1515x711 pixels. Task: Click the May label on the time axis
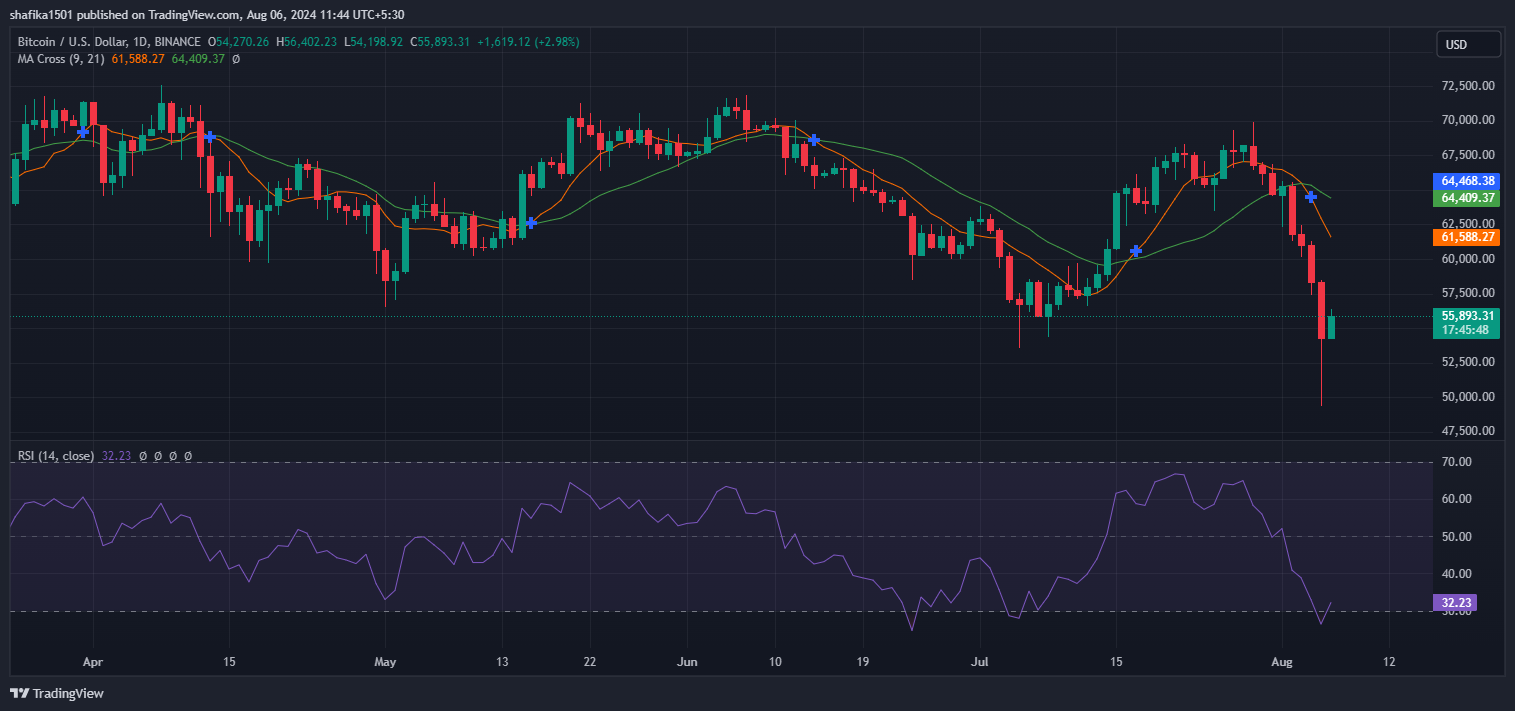pos(385,662)
